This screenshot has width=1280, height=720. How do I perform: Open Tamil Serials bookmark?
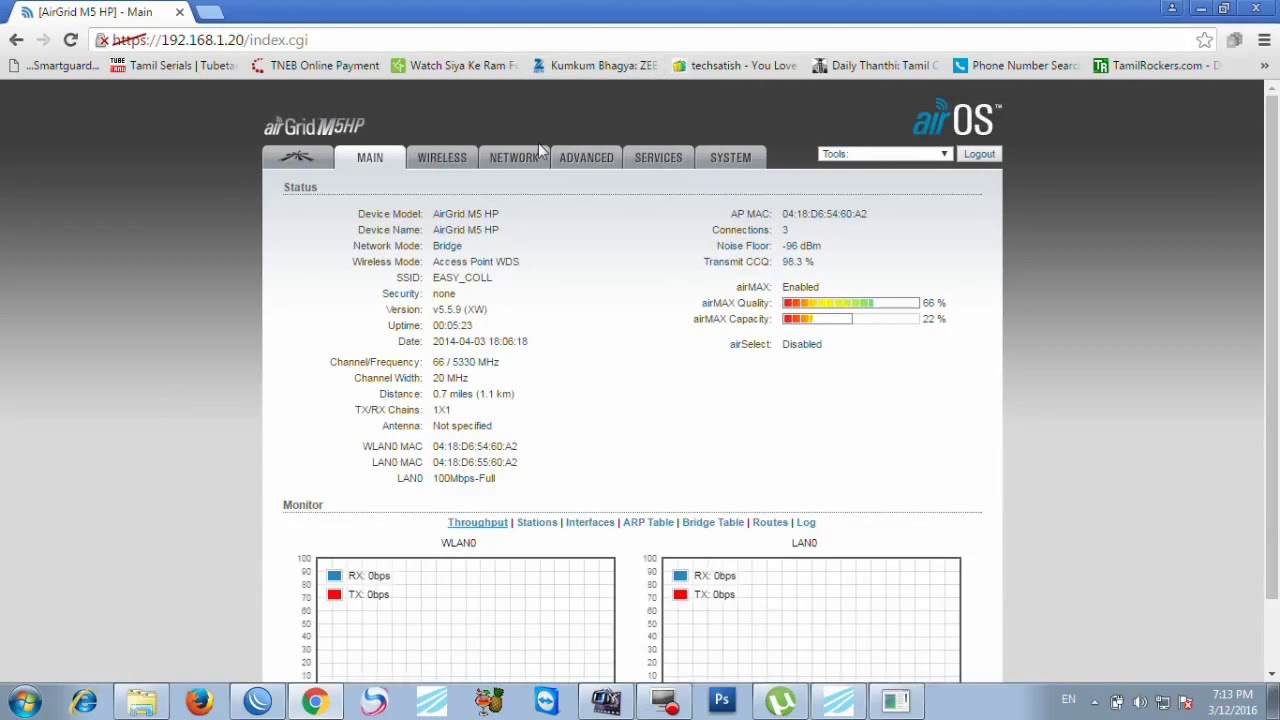[173, 65]
